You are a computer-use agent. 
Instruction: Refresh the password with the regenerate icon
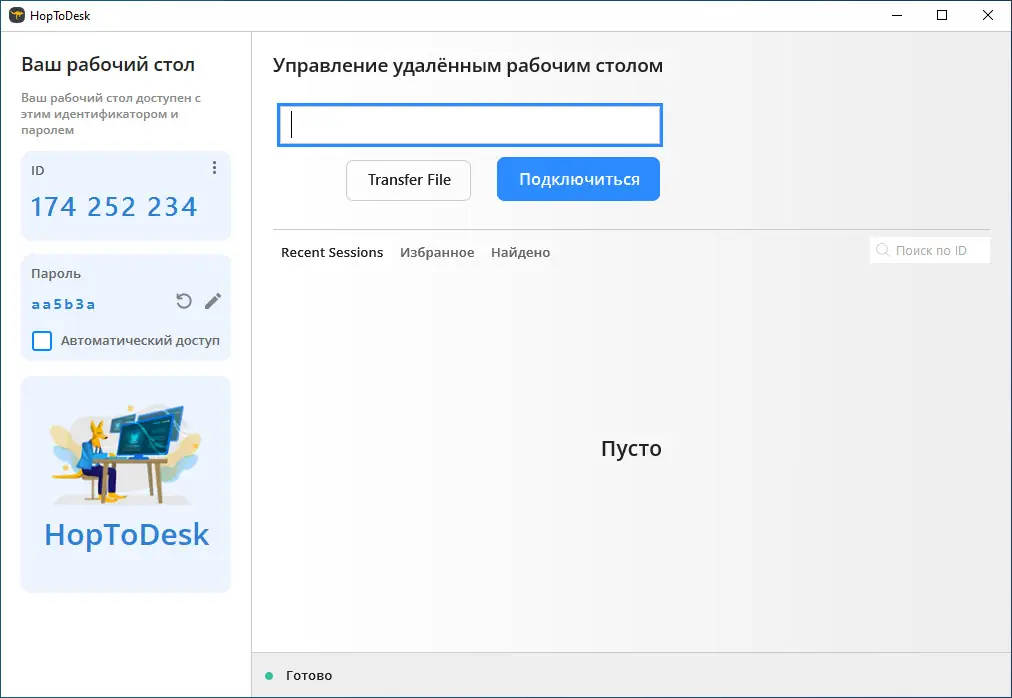click(184, 301)
